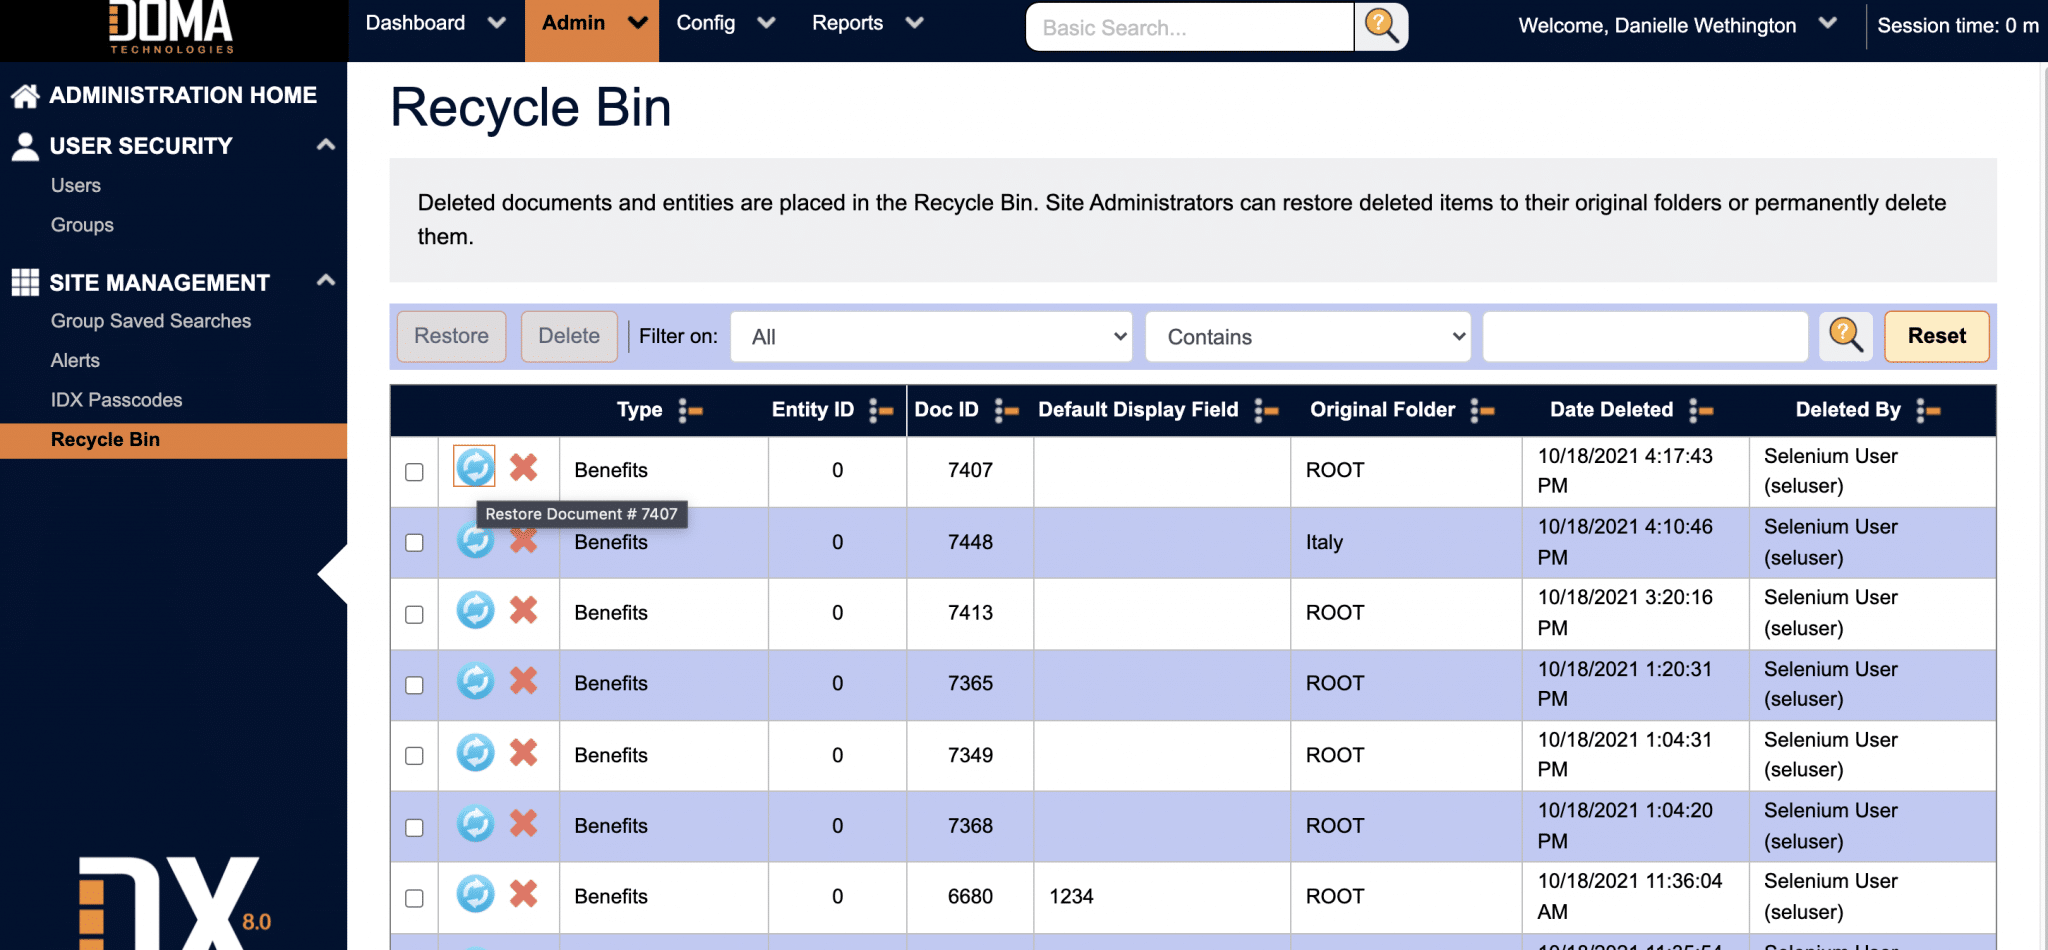This screenshot has height=950, width=2048.
Task: Open the 'Contains' condition dropdown
Action: point(1309,337)
